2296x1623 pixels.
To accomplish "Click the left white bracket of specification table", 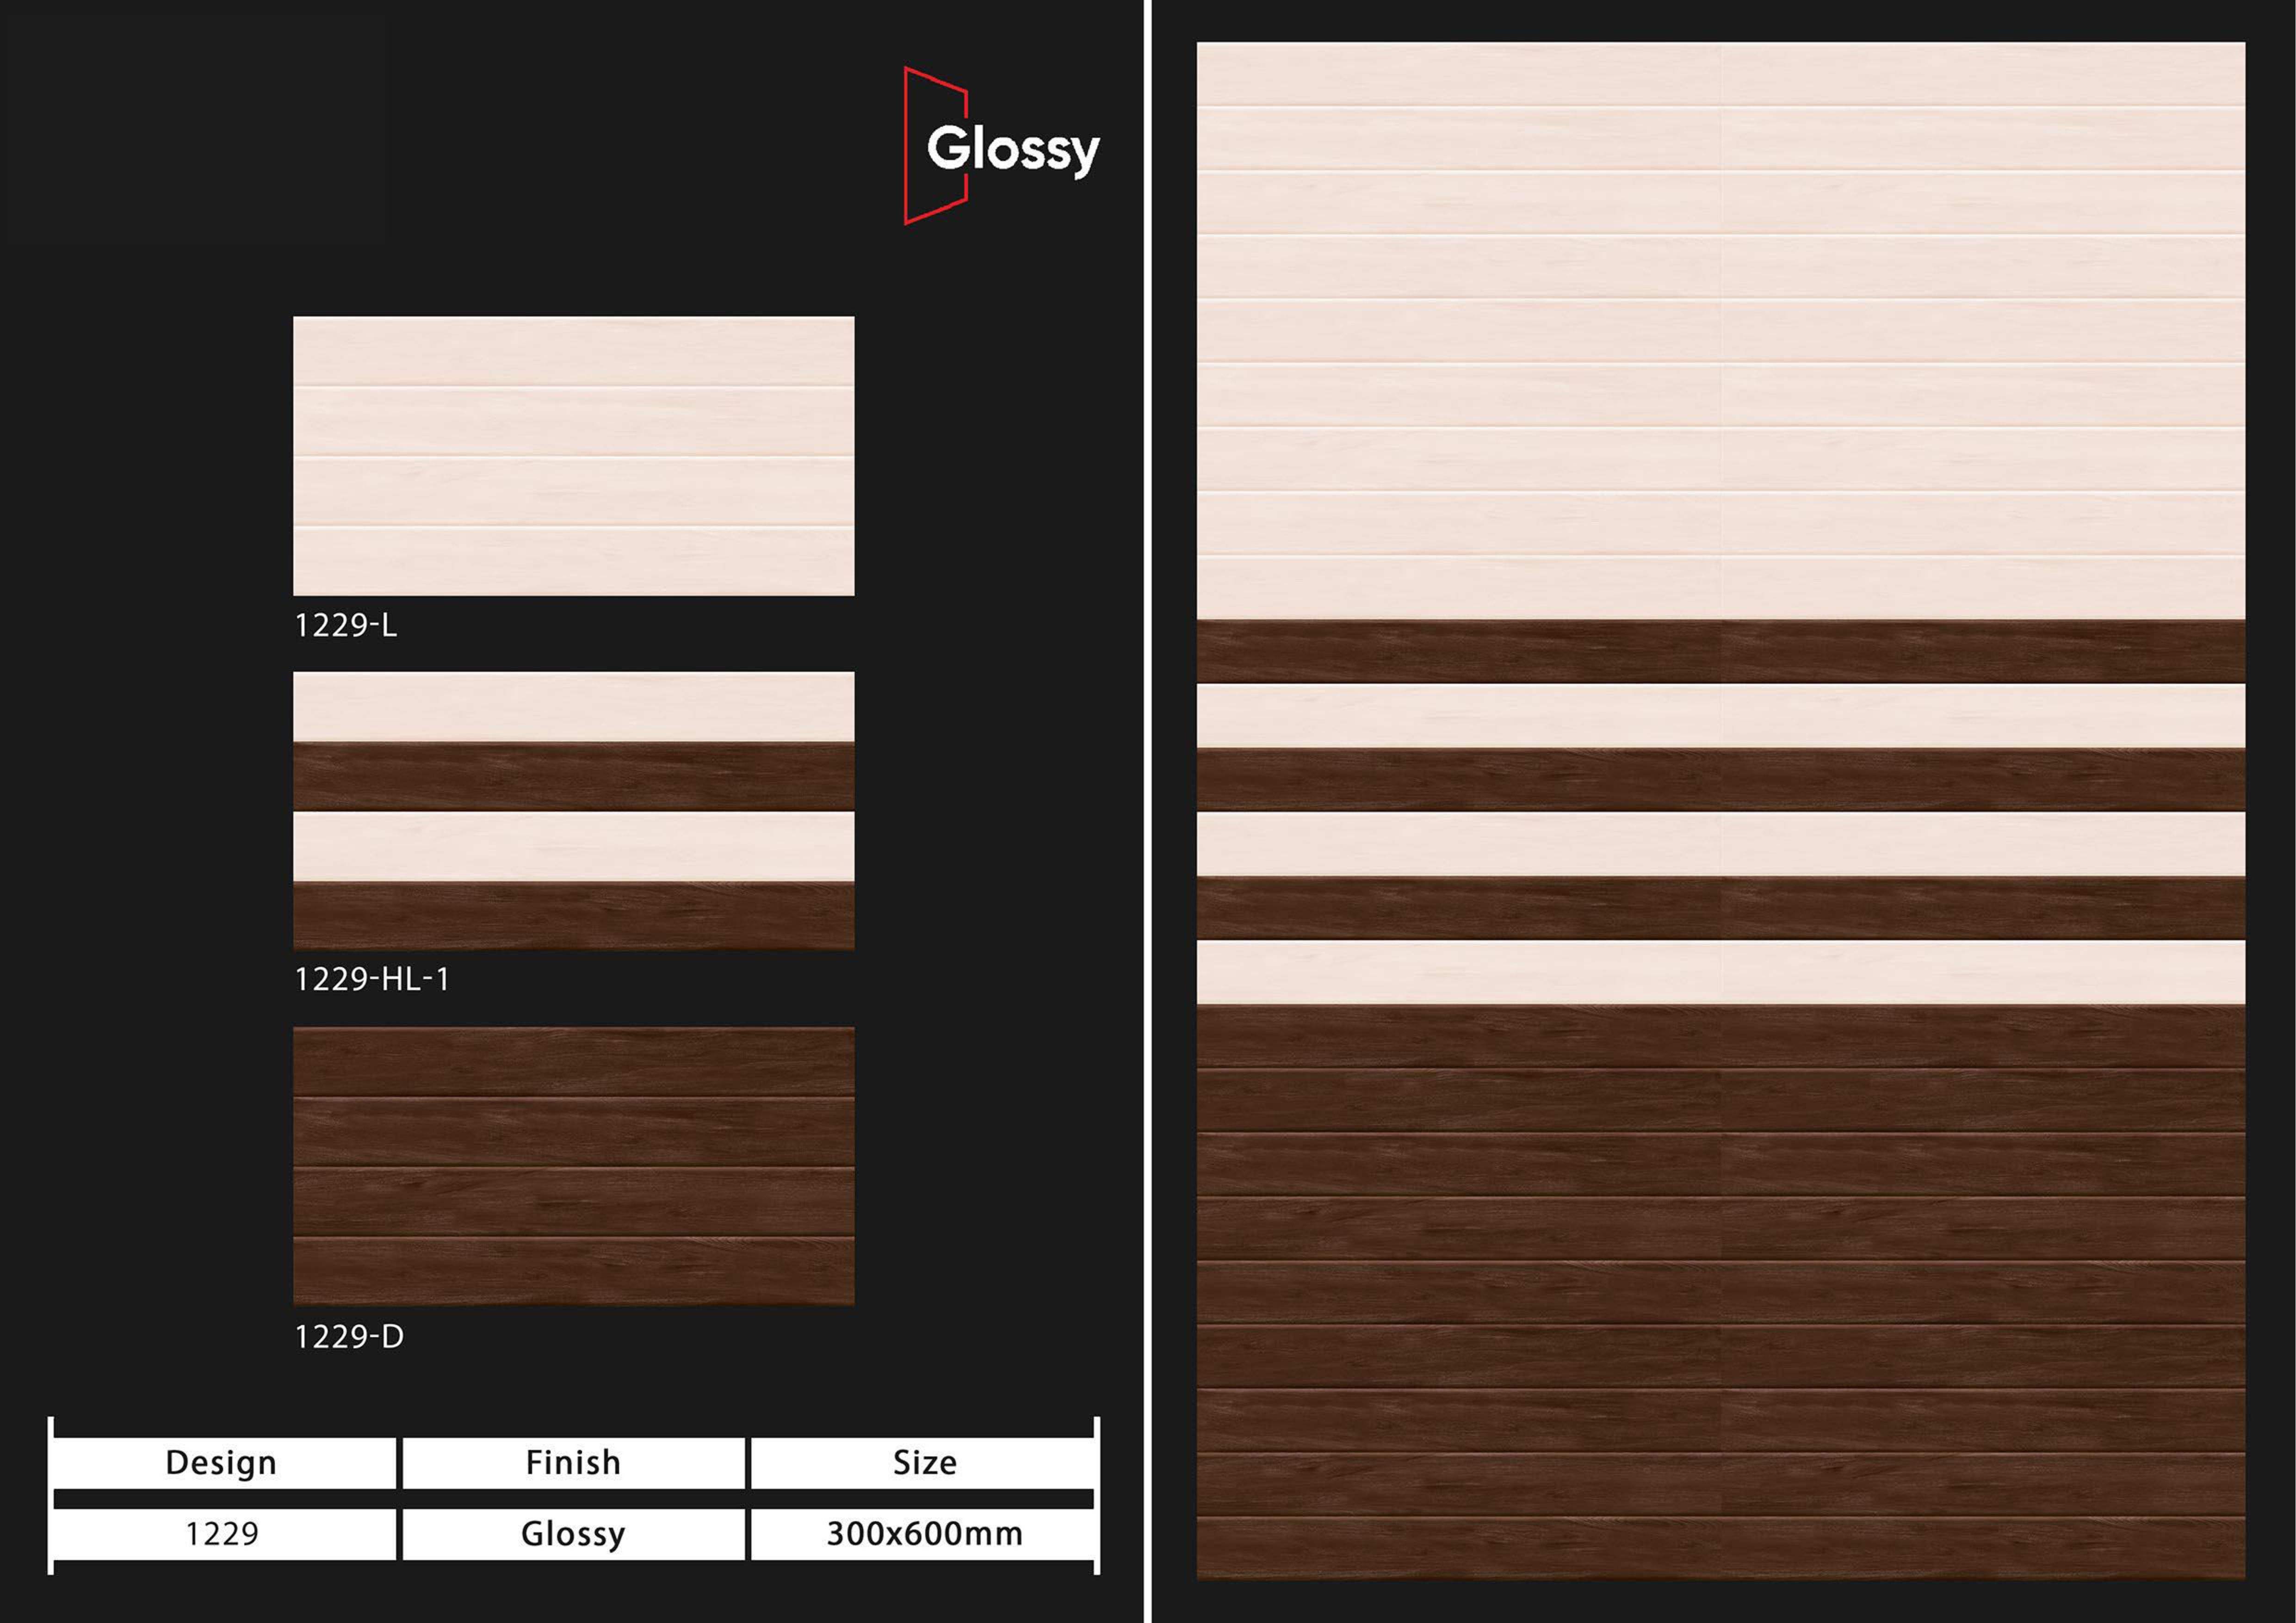I will pyautogui.click(x=50, y=1495).
